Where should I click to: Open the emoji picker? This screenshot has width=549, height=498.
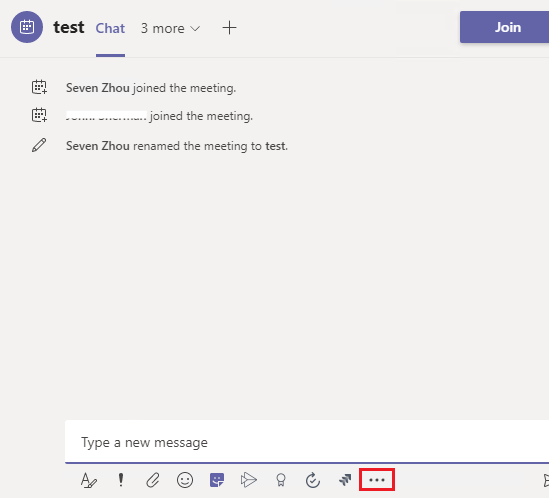(185, 480)
